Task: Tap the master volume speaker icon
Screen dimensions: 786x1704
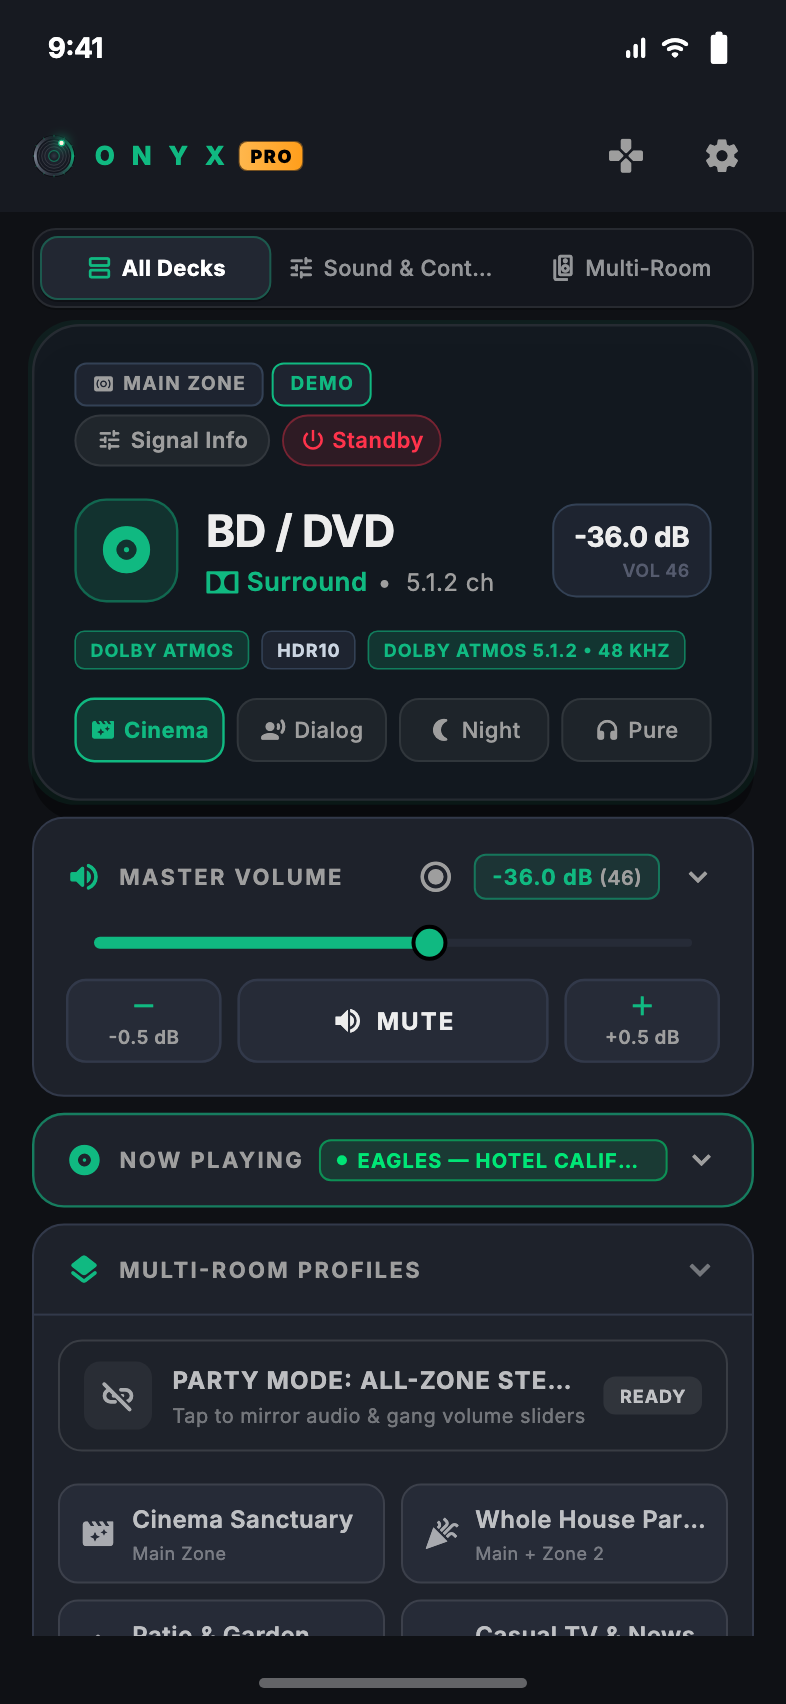Action: 84,877
